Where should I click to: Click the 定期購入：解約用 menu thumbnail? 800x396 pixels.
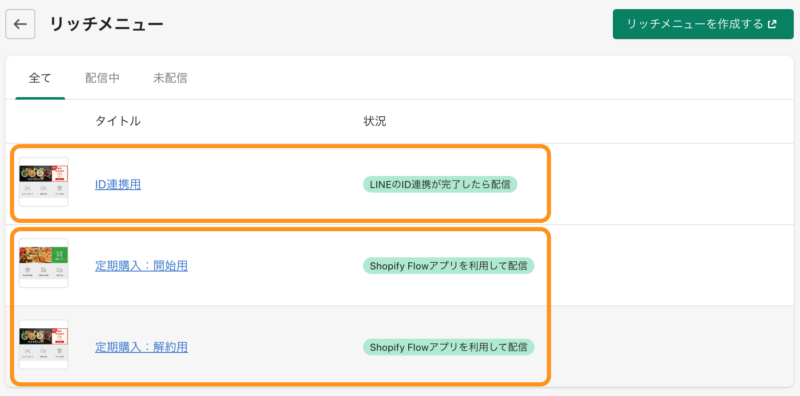(x=44, y=344)
